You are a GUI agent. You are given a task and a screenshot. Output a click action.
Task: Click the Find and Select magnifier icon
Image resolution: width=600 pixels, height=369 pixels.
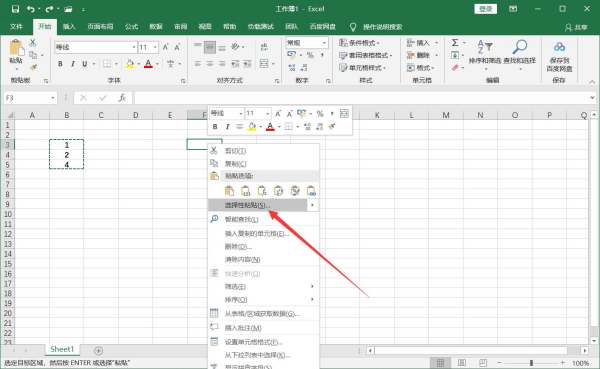520,47
